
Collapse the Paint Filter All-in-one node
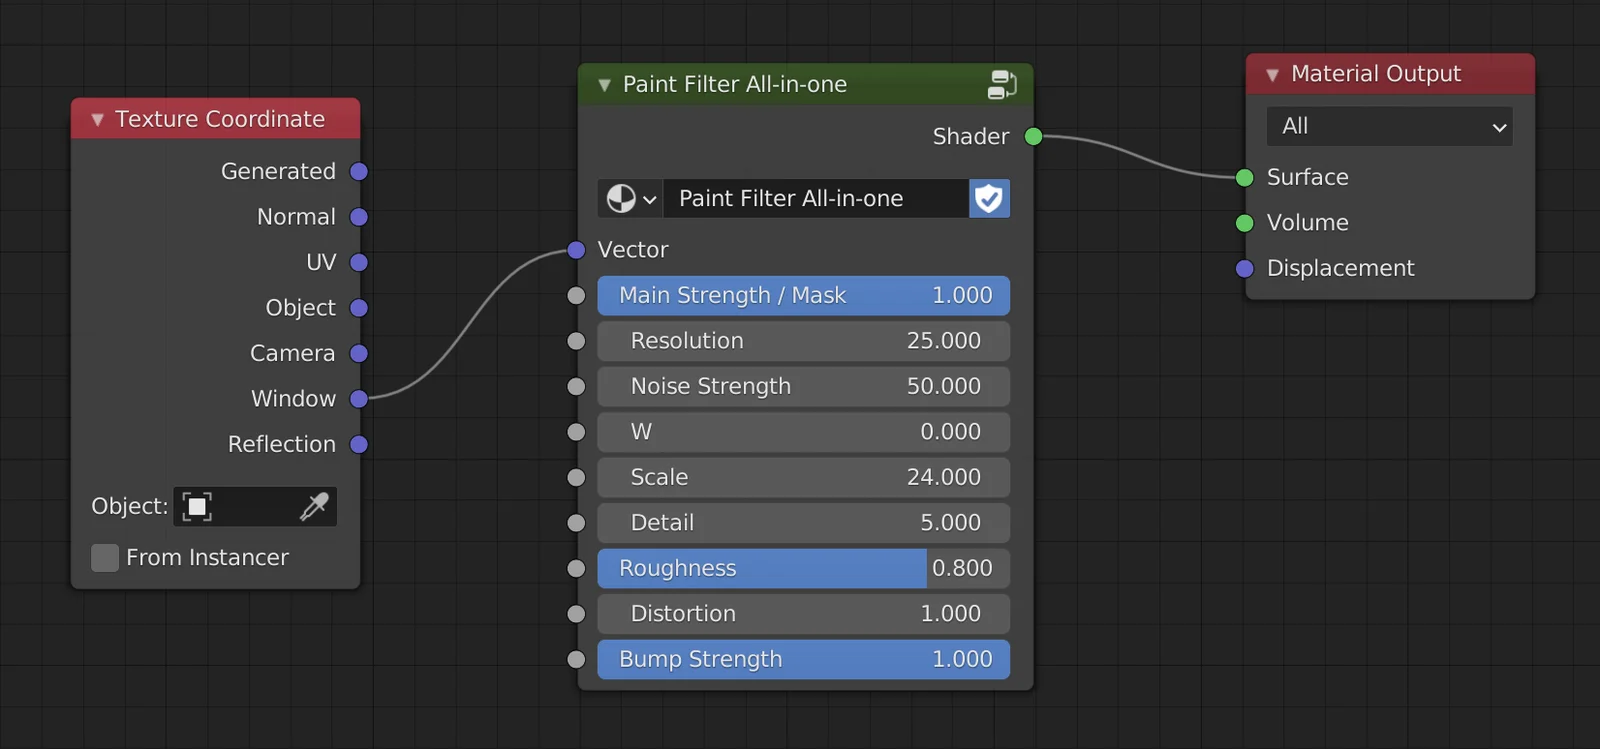(x=604, y=85)
